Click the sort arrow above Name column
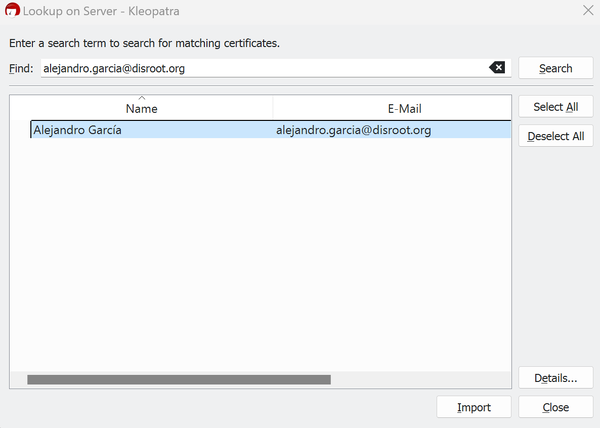The width and height of the screenshot is (600, 428). pos(141,98)
